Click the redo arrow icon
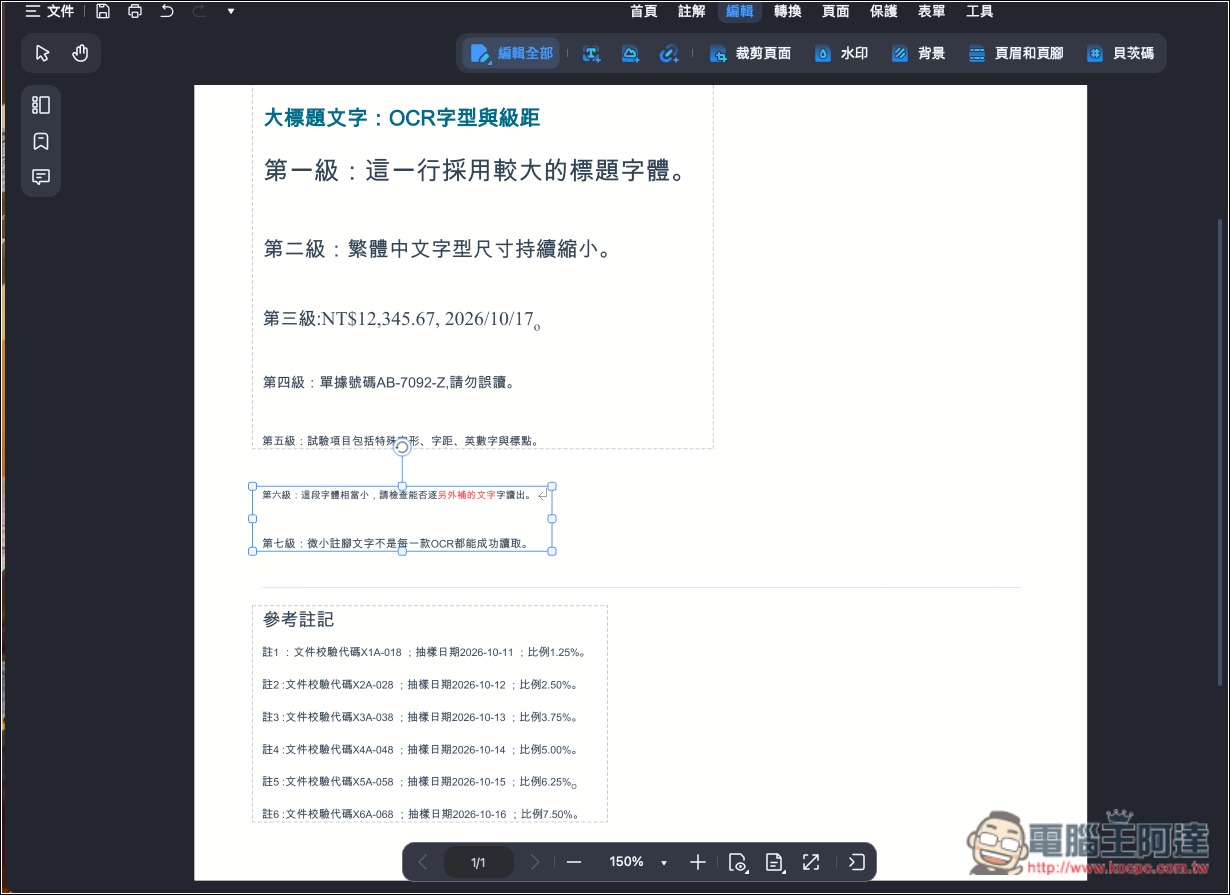This screenshot has width=1230, height=895. pyautogui.click(x=198, y=11)
